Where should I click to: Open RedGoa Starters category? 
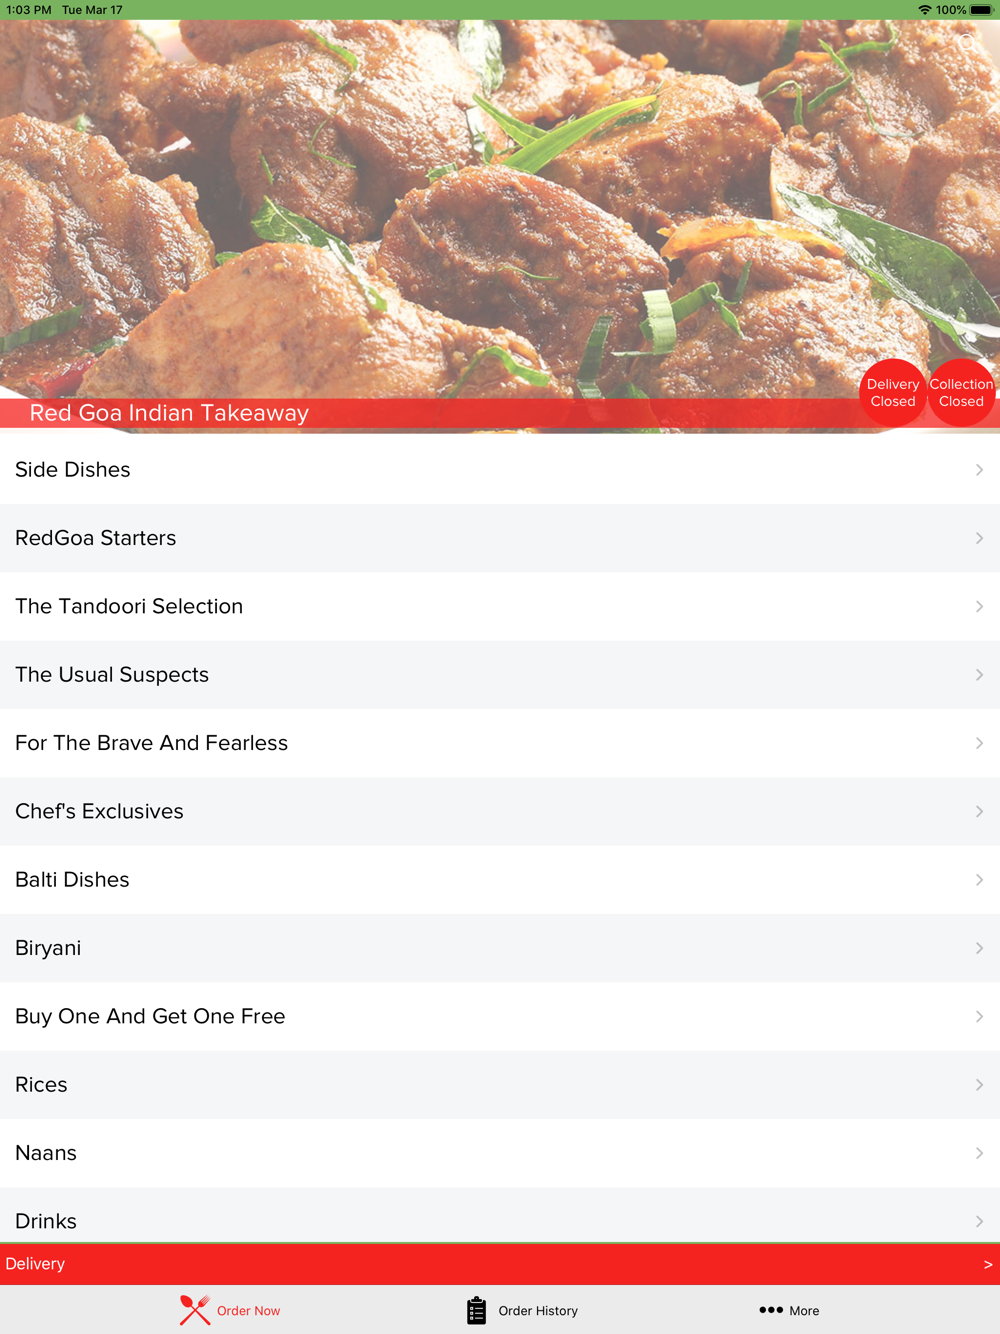(500, 538)
